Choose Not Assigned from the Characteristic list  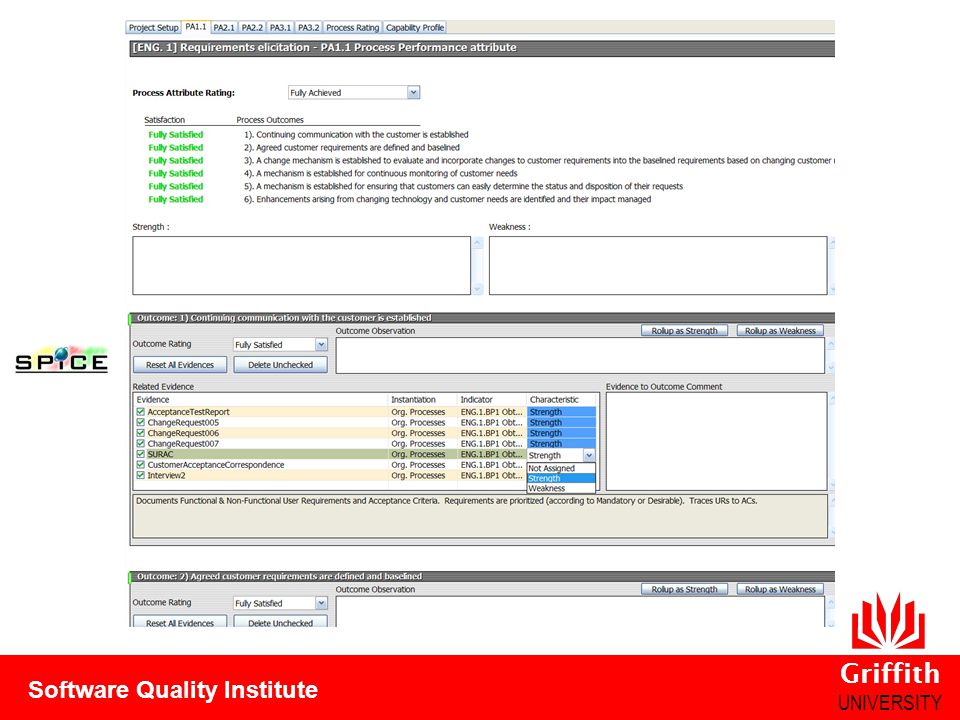pos(561,468)
